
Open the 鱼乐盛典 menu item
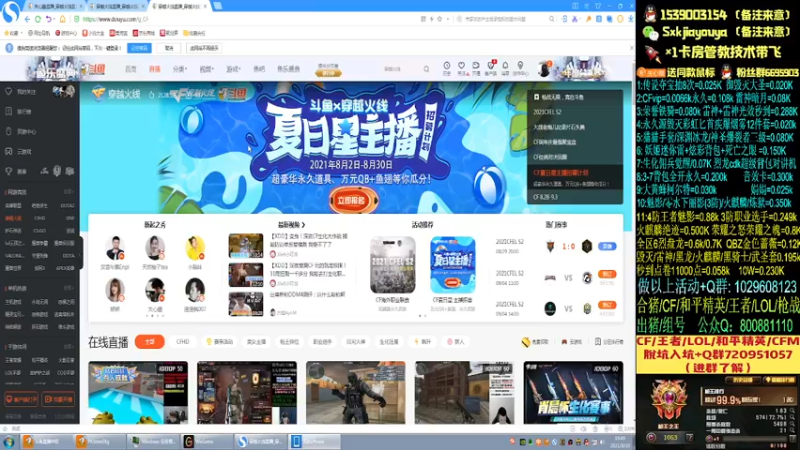[288, 69]
